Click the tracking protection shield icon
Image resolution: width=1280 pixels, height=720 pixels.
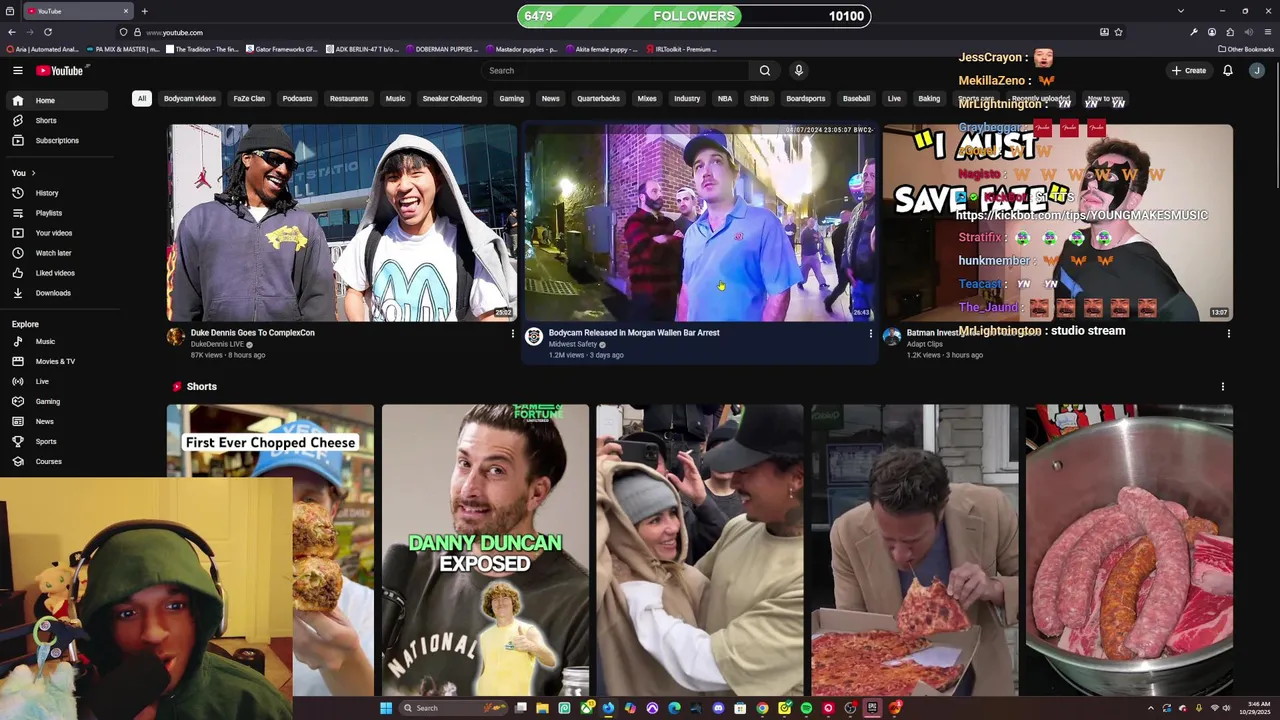(x=124, y=32)
